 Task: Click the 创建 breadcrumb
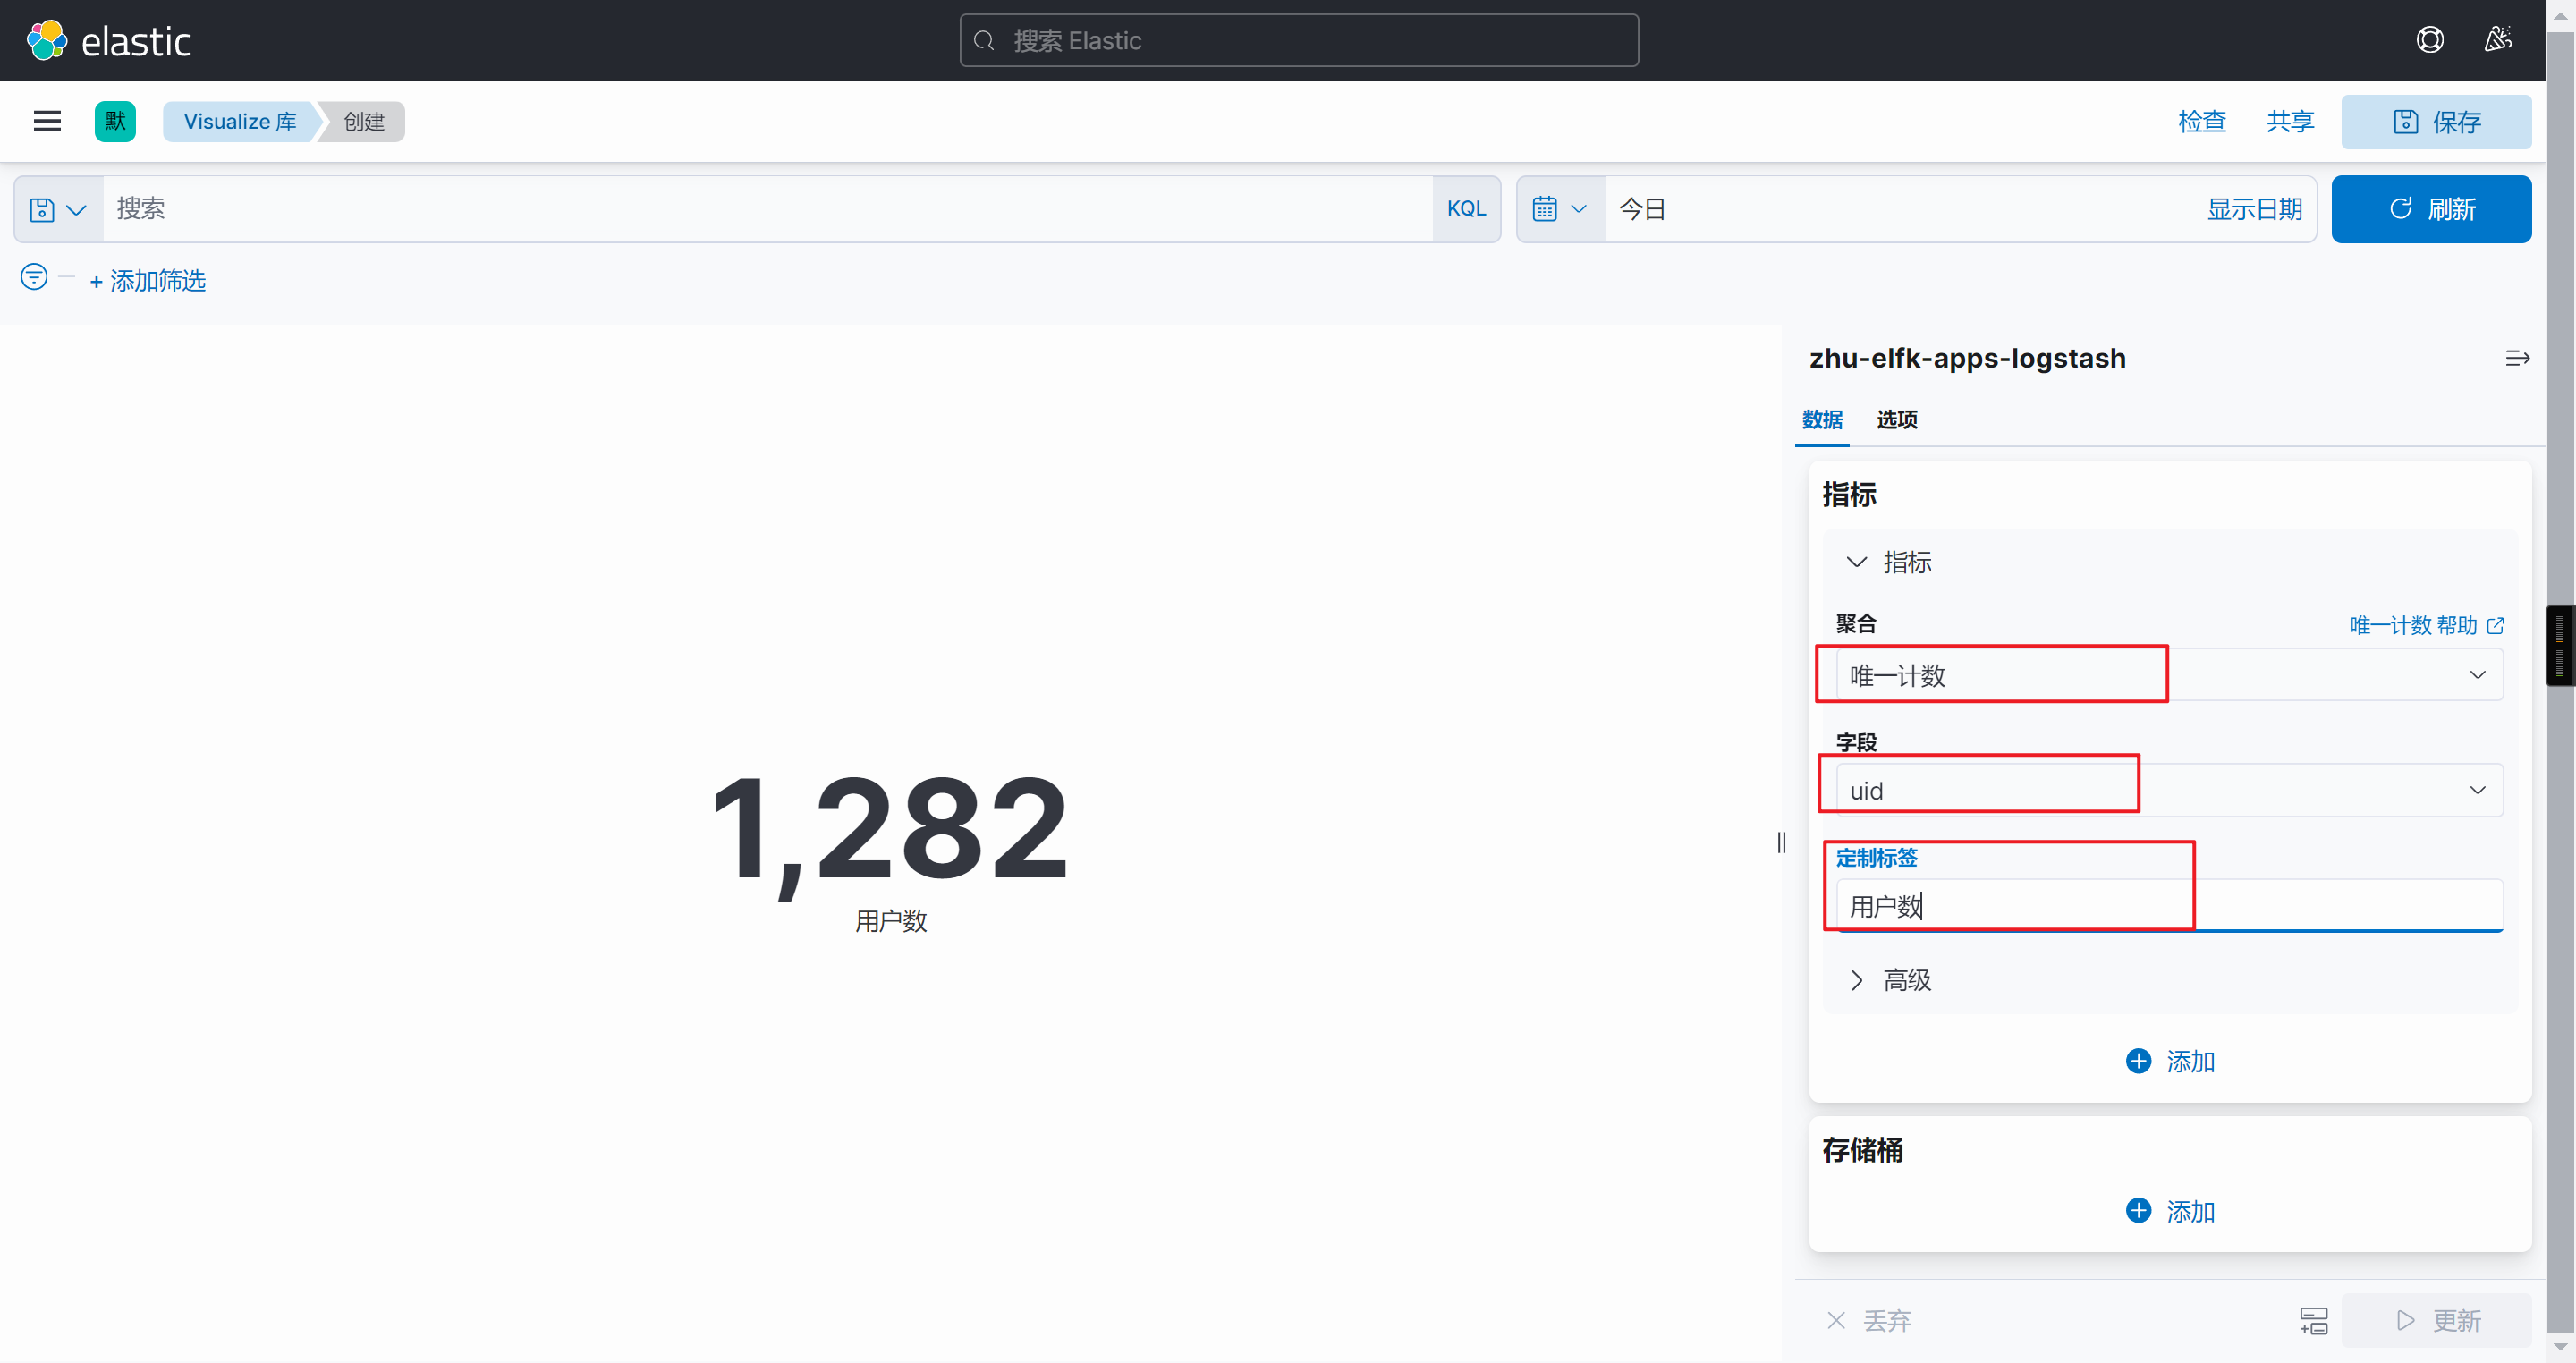[363, 121]
